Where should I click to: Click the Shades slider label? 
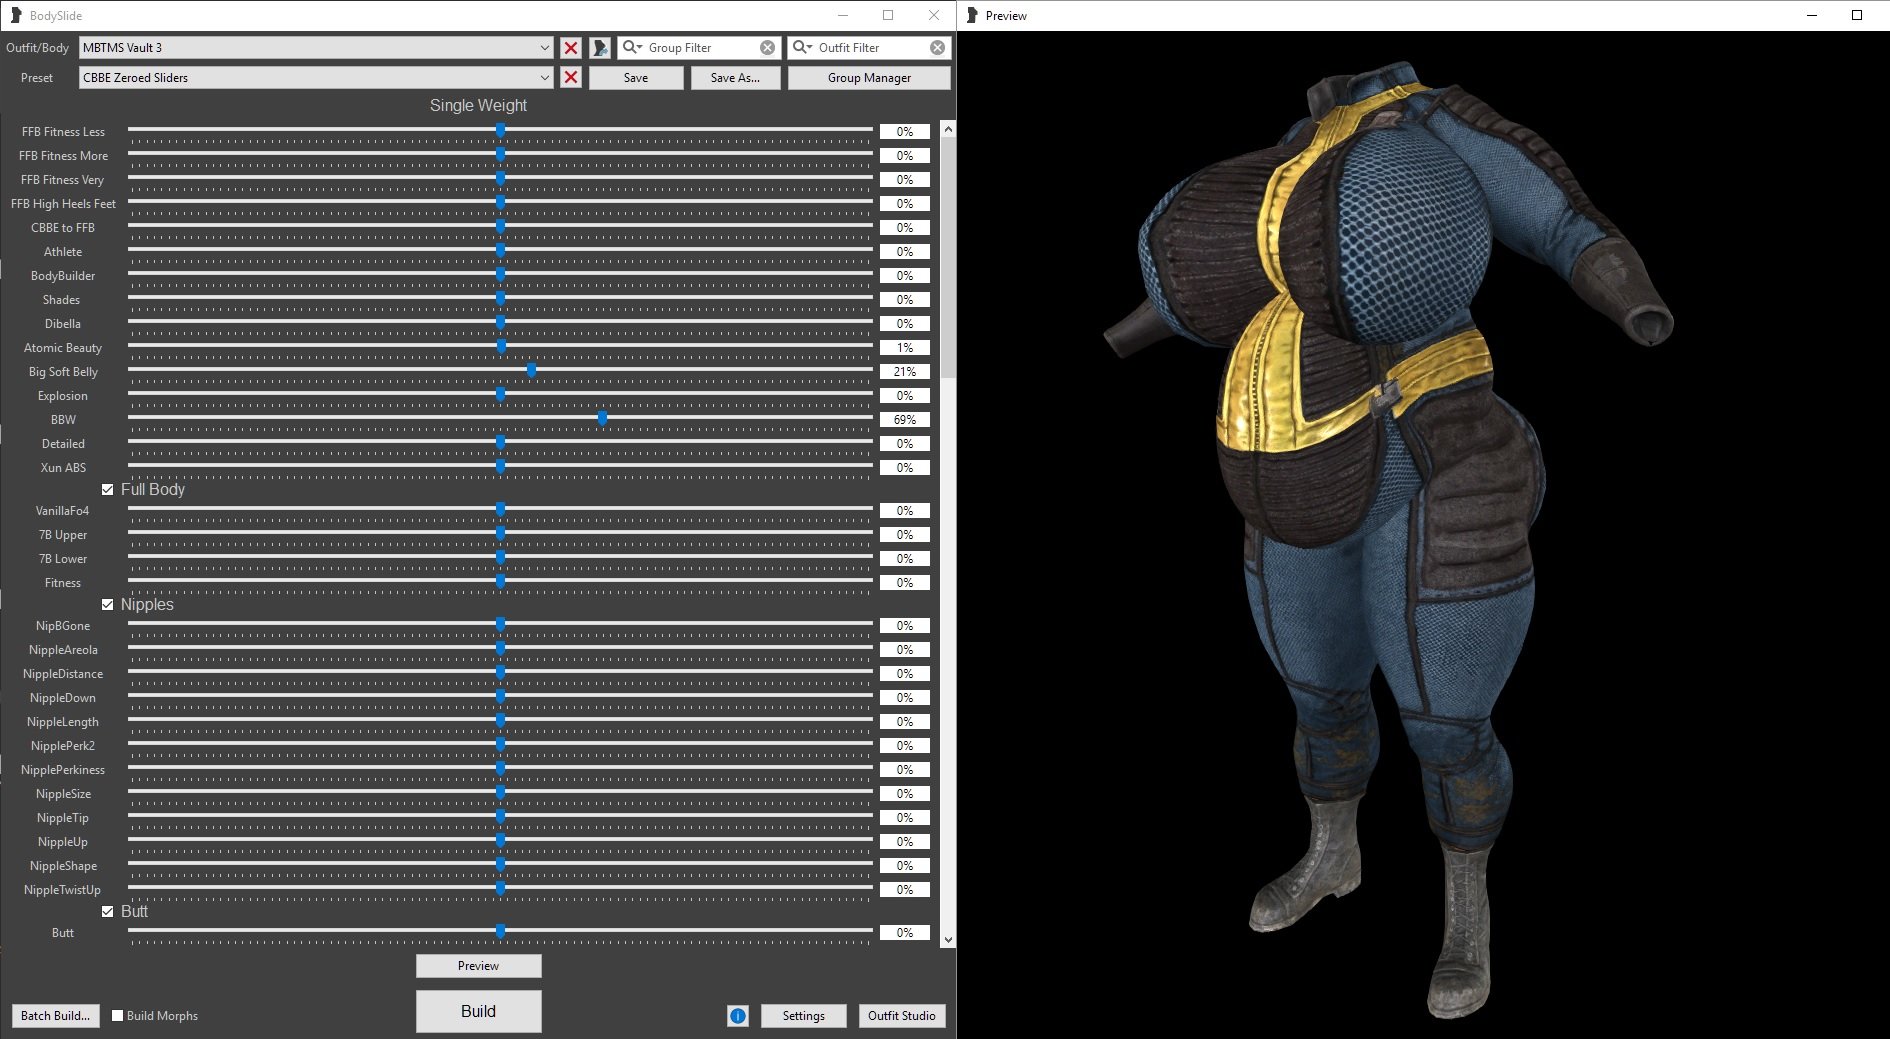tap(61, 300)
